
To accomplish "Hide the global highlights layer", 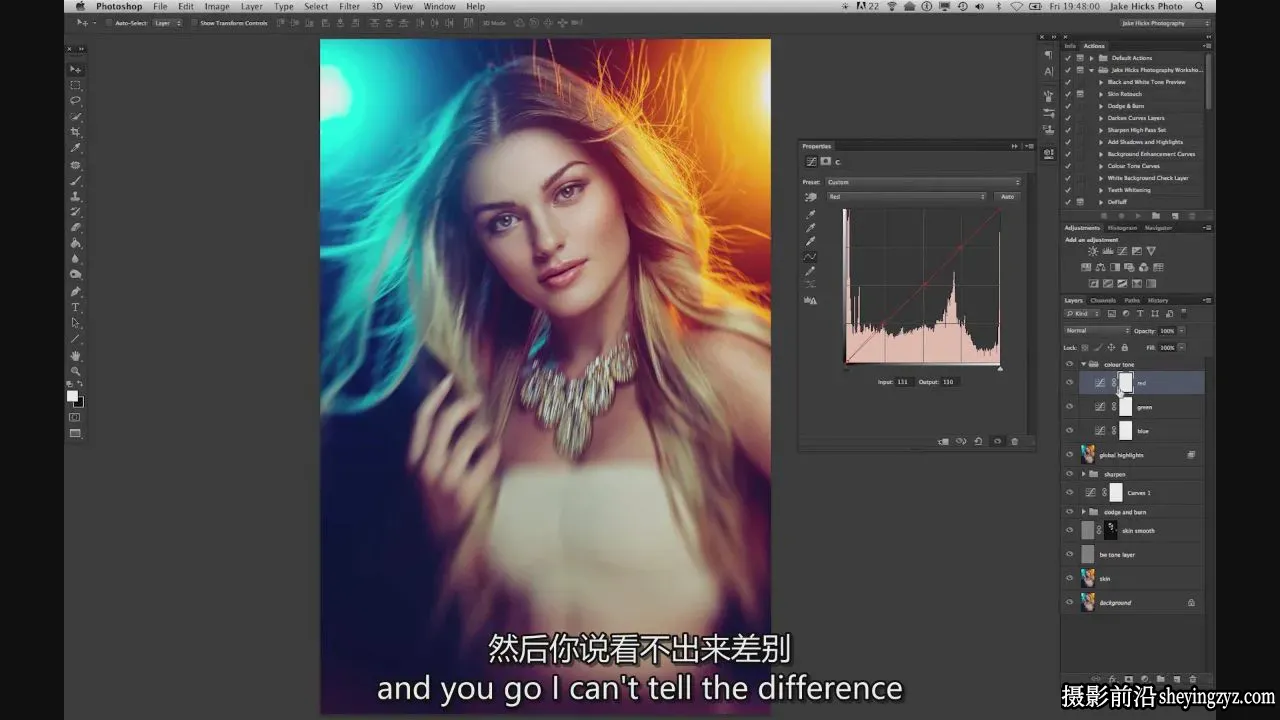I will coord(1069,455).
